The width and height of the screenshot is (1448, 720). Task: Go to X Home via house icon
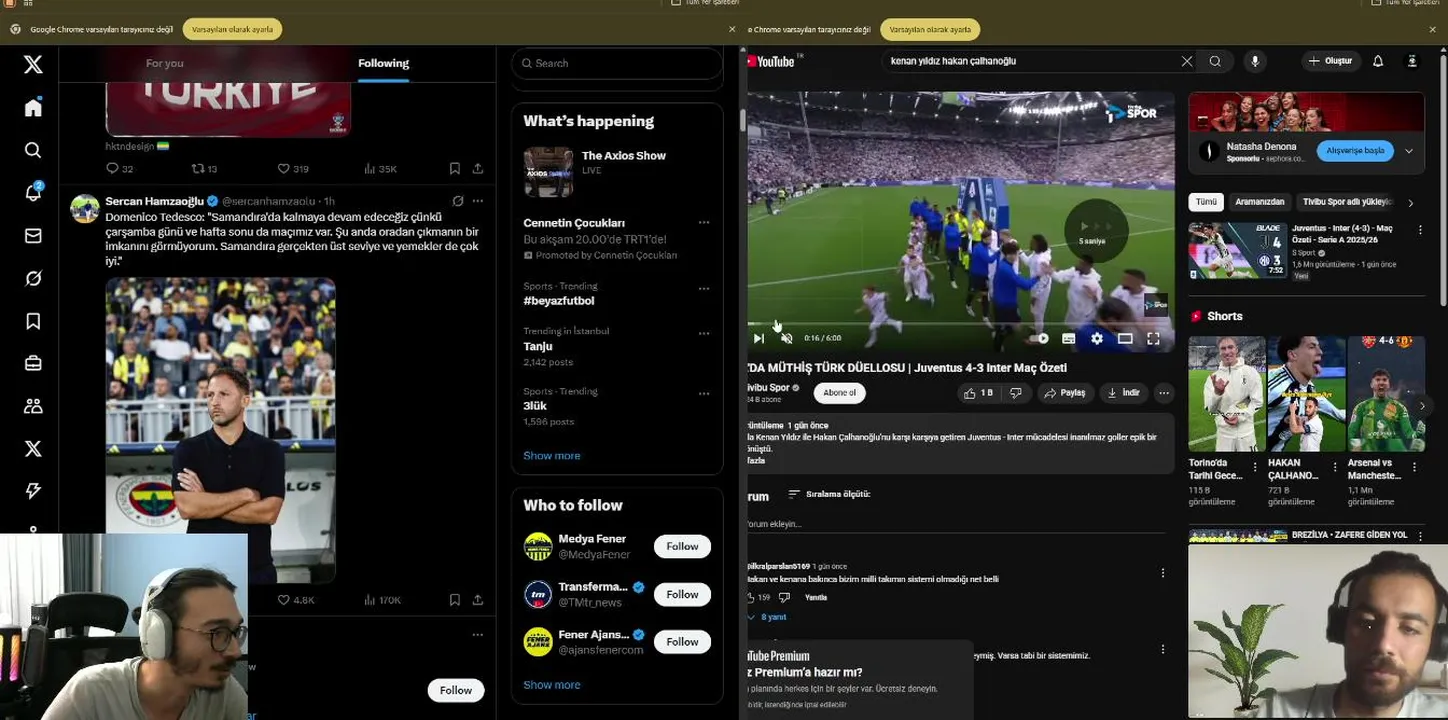[33, 108]
